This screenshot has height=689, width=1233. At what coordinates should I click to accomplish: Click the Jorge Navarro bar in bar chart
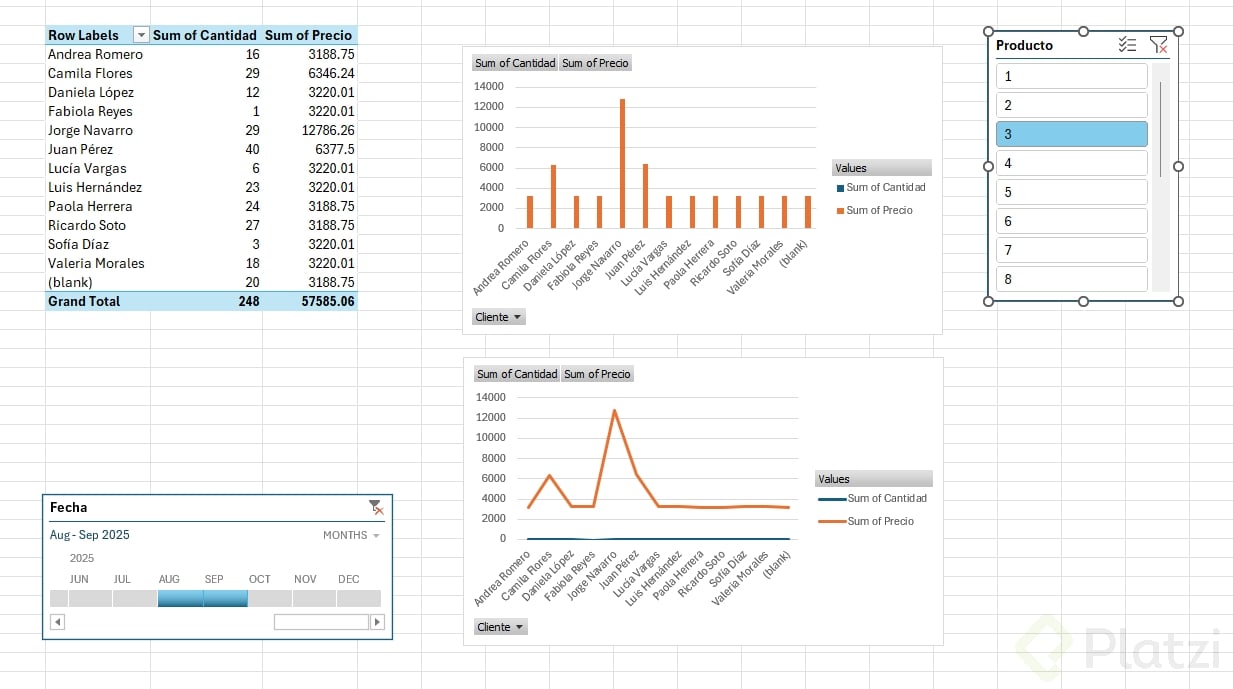[623, 163]
